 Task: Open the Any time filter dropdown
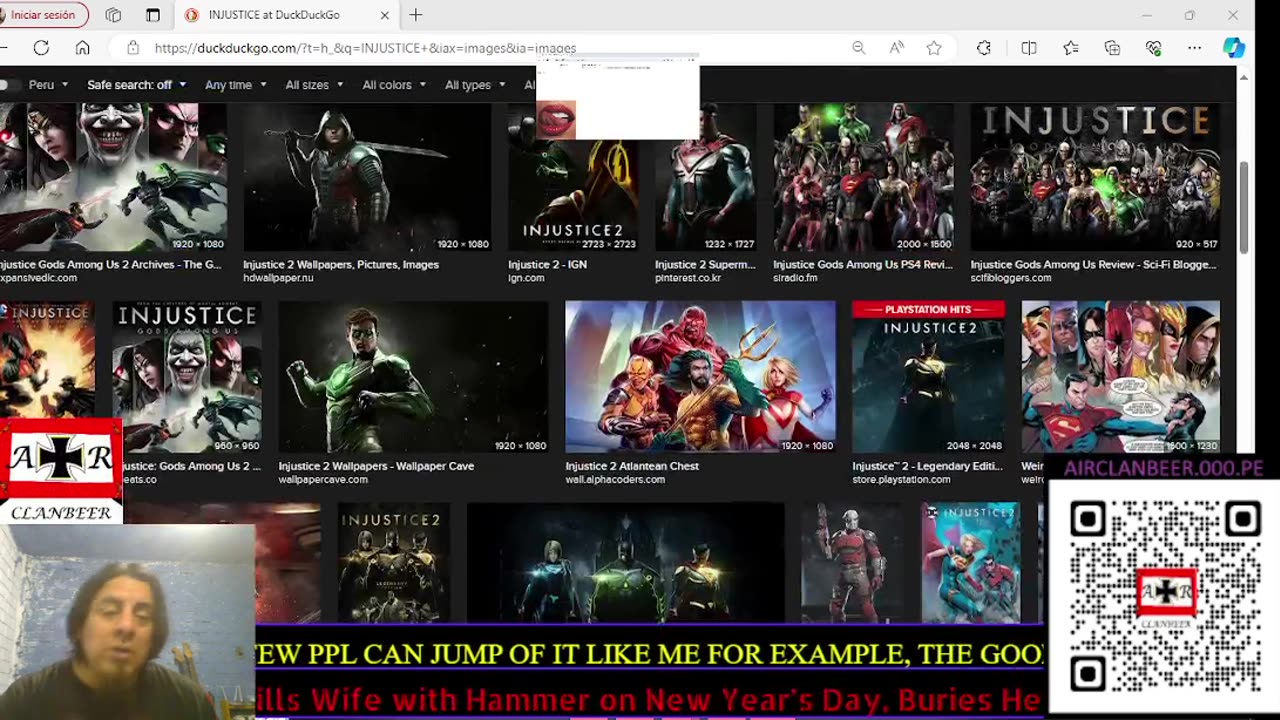(236, 85)
